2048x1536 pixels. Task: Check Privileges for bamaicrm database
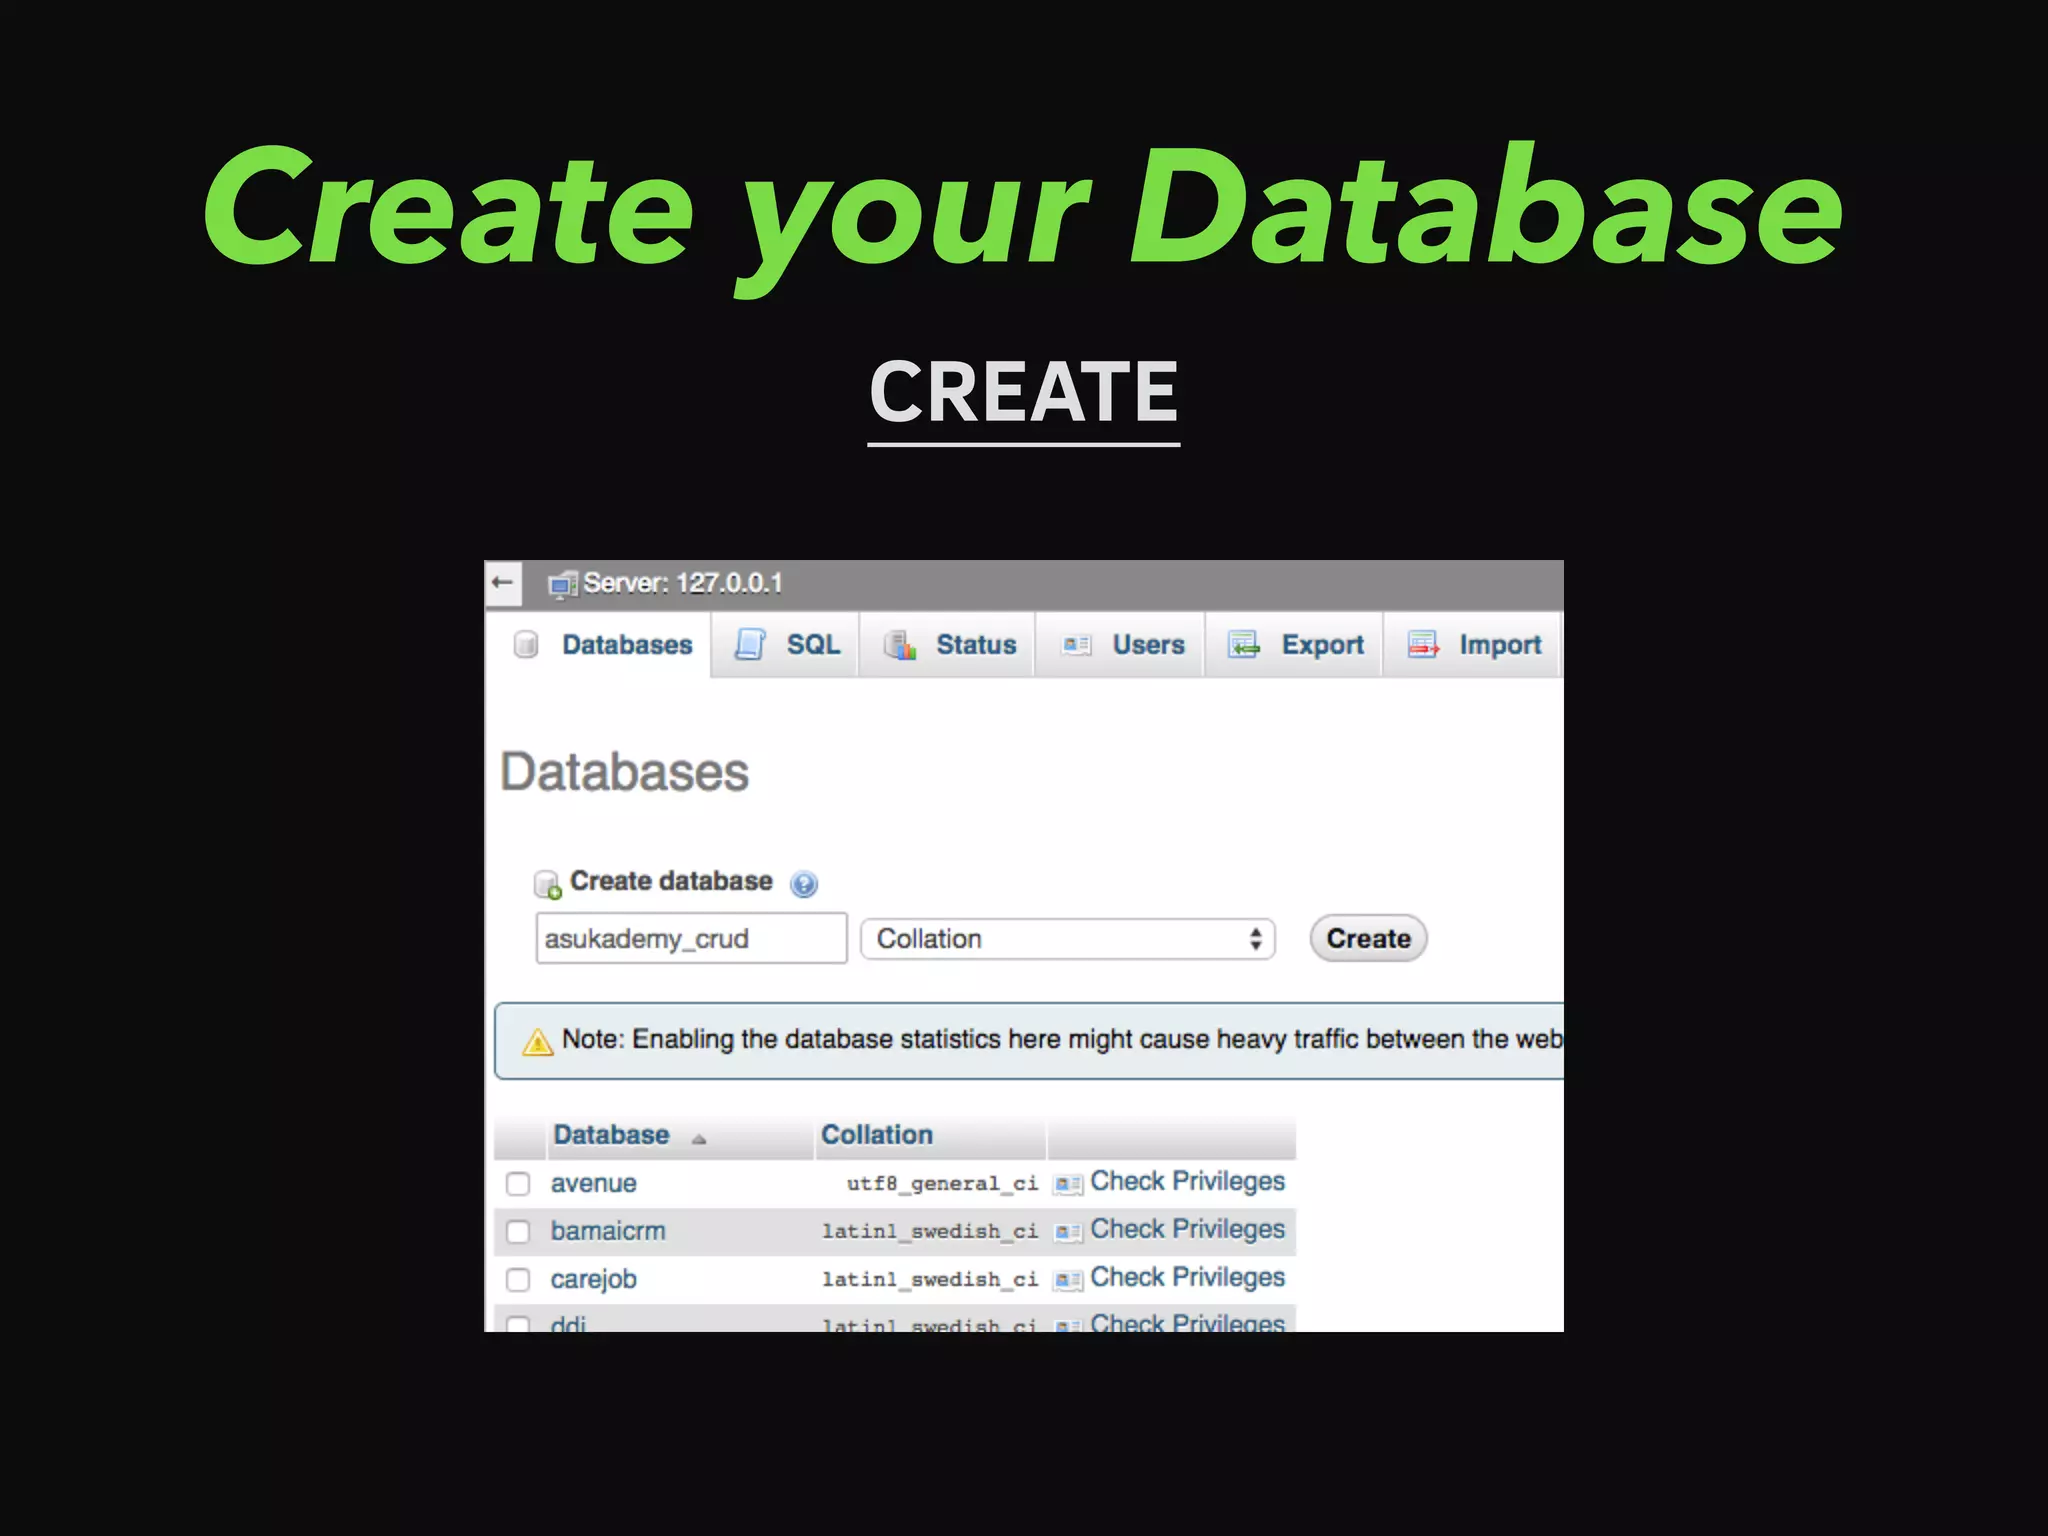(1187, 1230)
